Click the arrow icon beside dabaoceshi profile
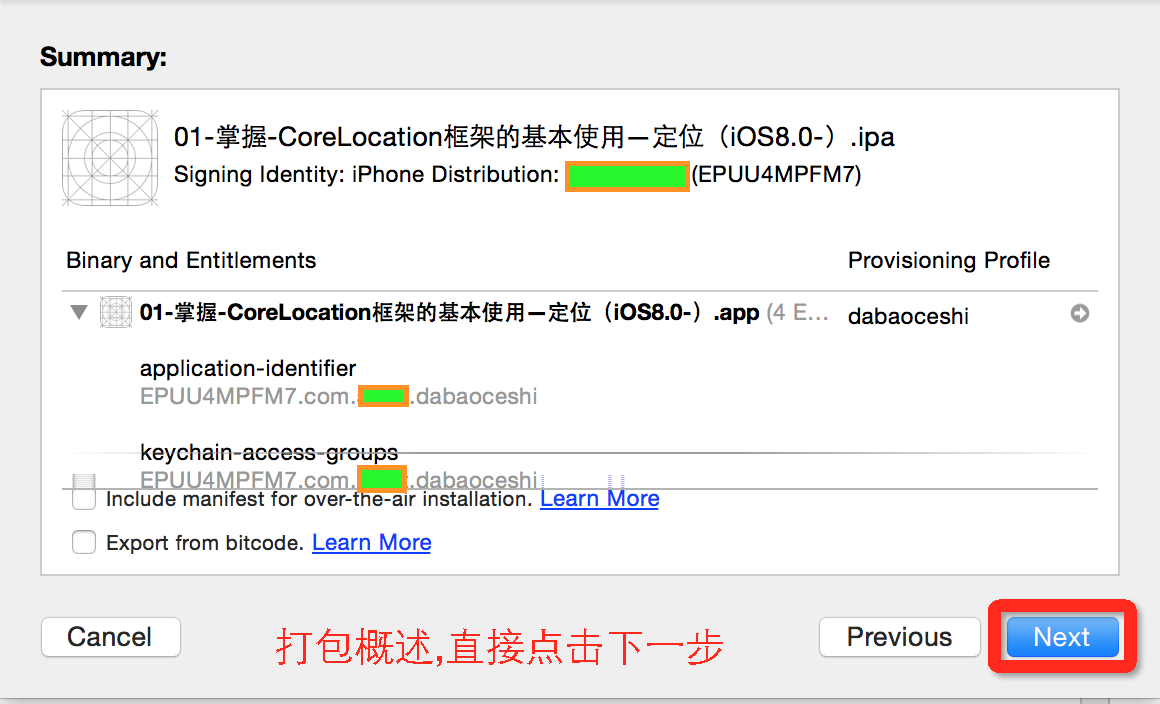 tap(1079, 314)
